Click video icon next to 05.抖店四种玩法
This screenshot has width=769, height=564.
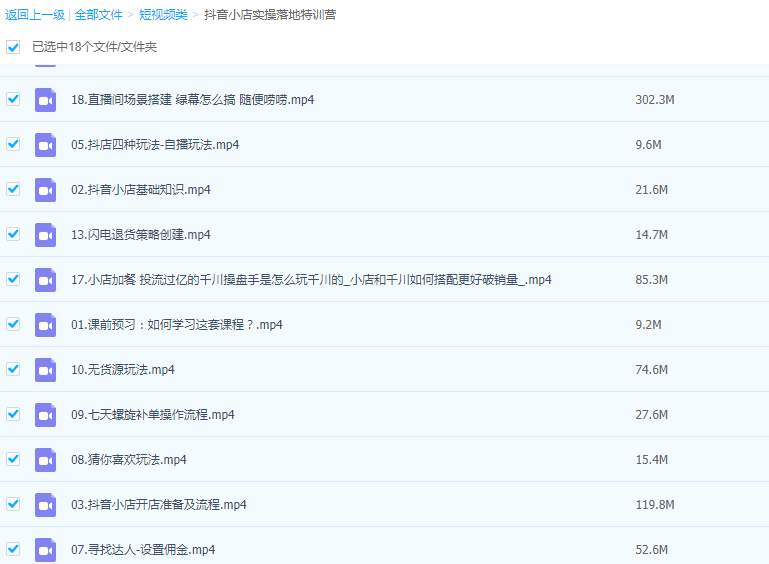45,145
